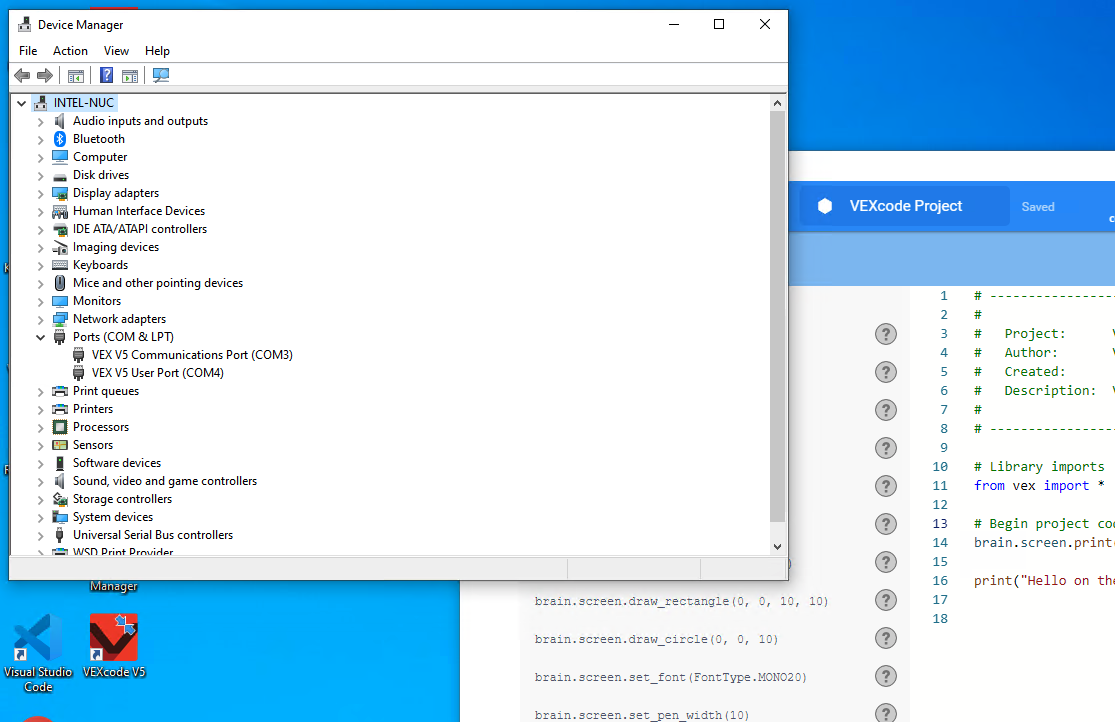Click help icon beside draw_circle command
The height and width of the screenshot is (722, 1115).
tap(885, 638)
